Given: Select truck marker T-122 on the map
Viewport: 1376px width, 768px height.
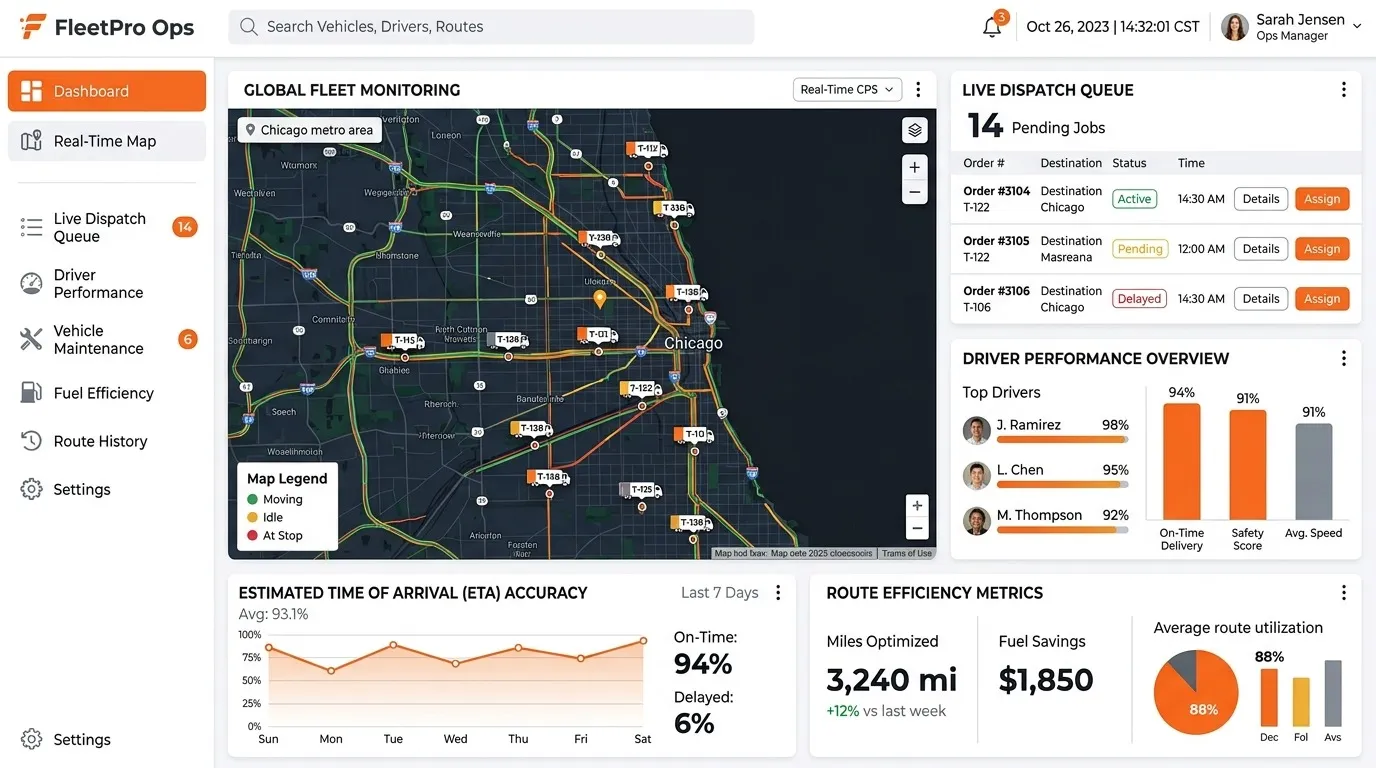Looking at the screenshot, I should [x=640, y=389].
